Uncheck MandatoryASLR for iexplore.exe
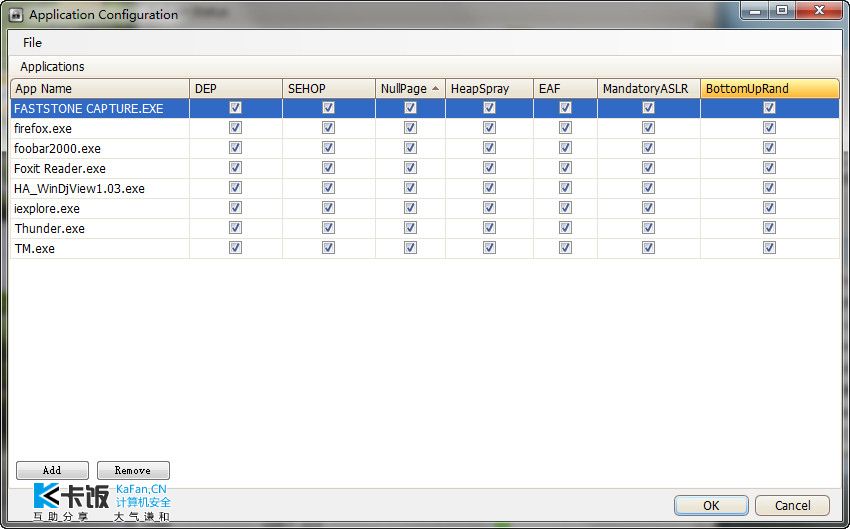 [648, 208]
